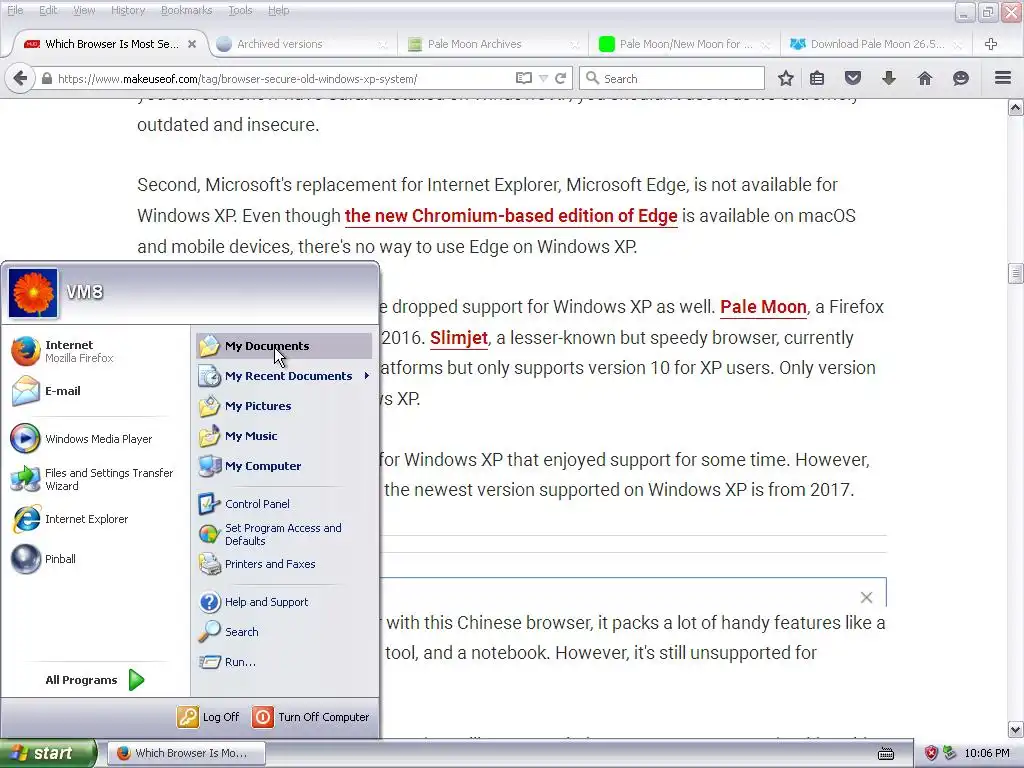
Task: Open Firefox hamburger menu
Action: (1003, 78)
